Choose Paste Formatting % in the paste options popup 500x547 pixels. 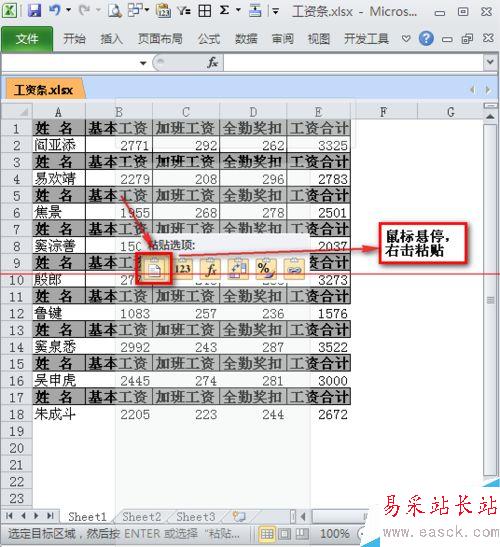(266, 269)
